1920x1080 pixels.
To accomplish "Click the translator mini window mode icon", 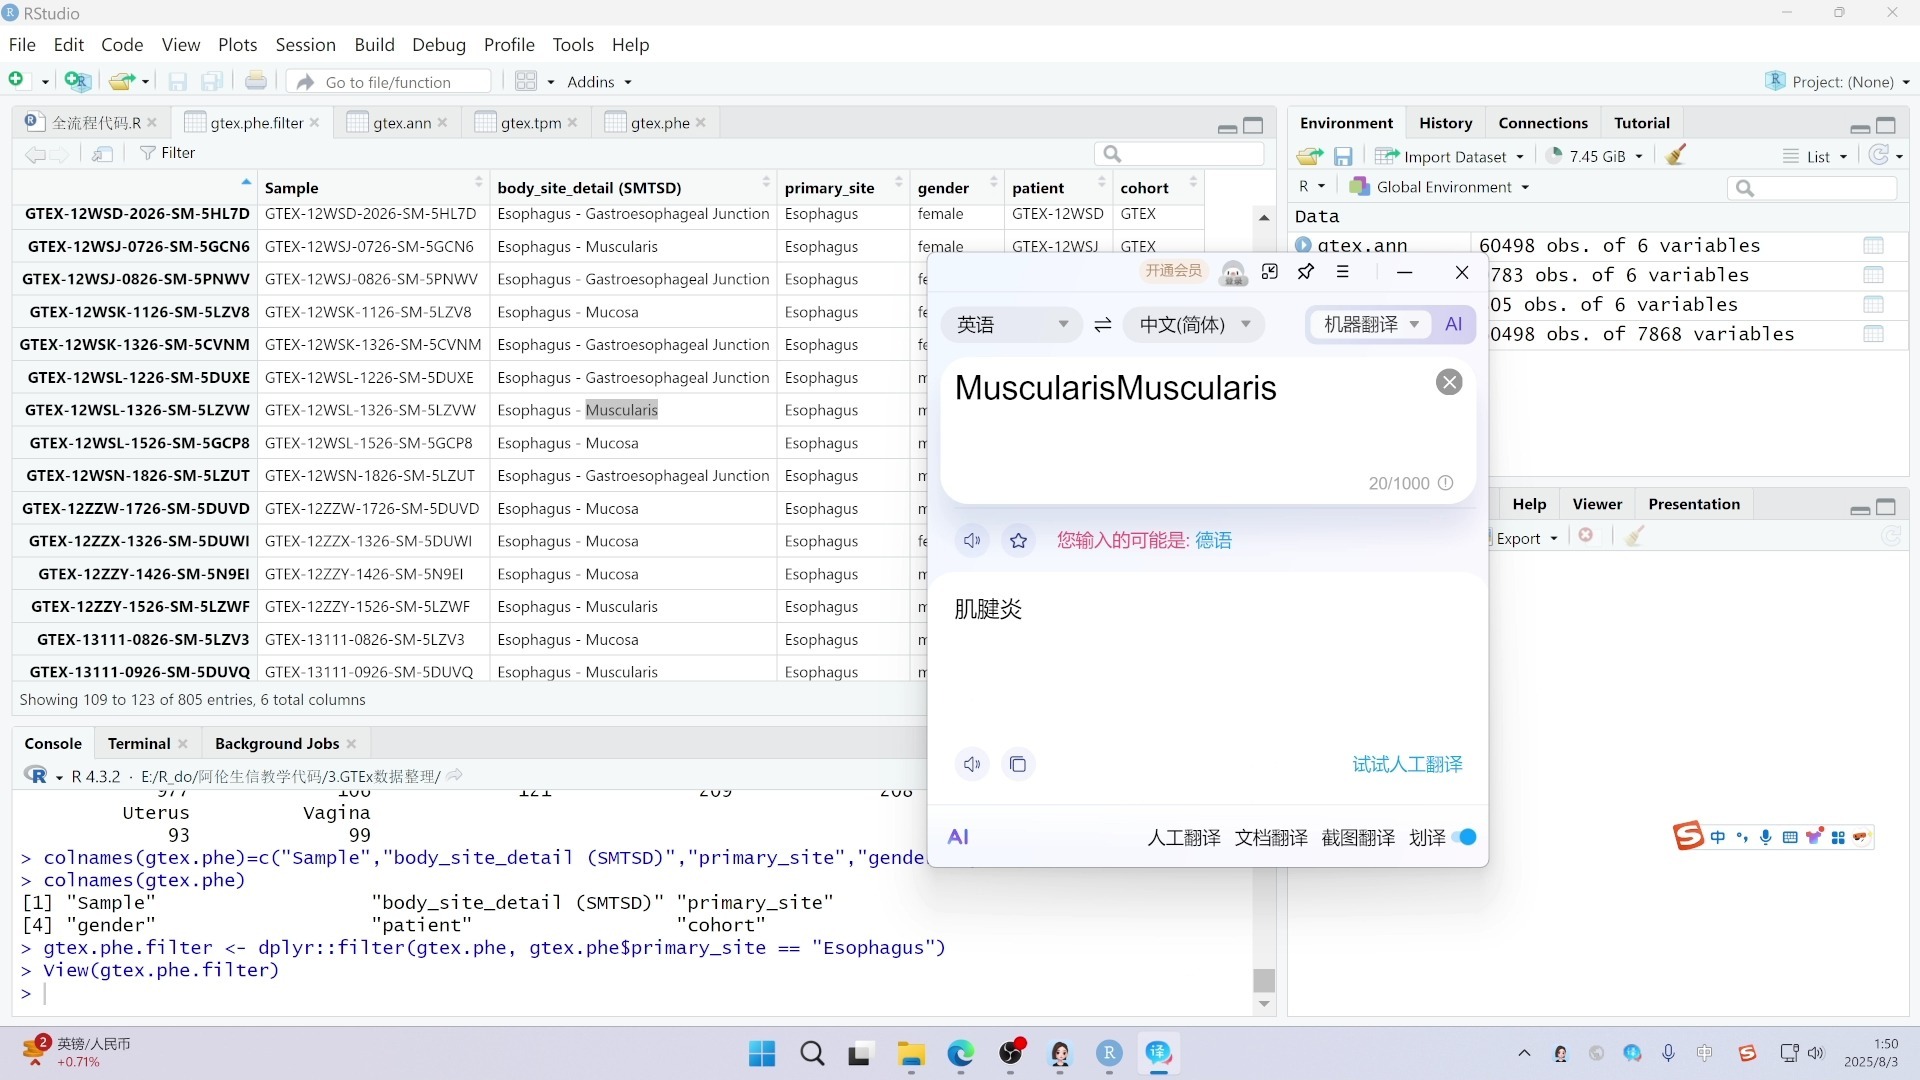I will pyautogui.click(x=1270, y=272).
